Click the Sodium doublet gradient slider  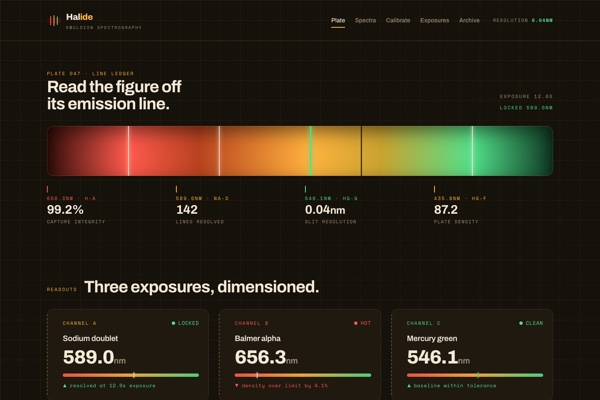pos(131,375)
